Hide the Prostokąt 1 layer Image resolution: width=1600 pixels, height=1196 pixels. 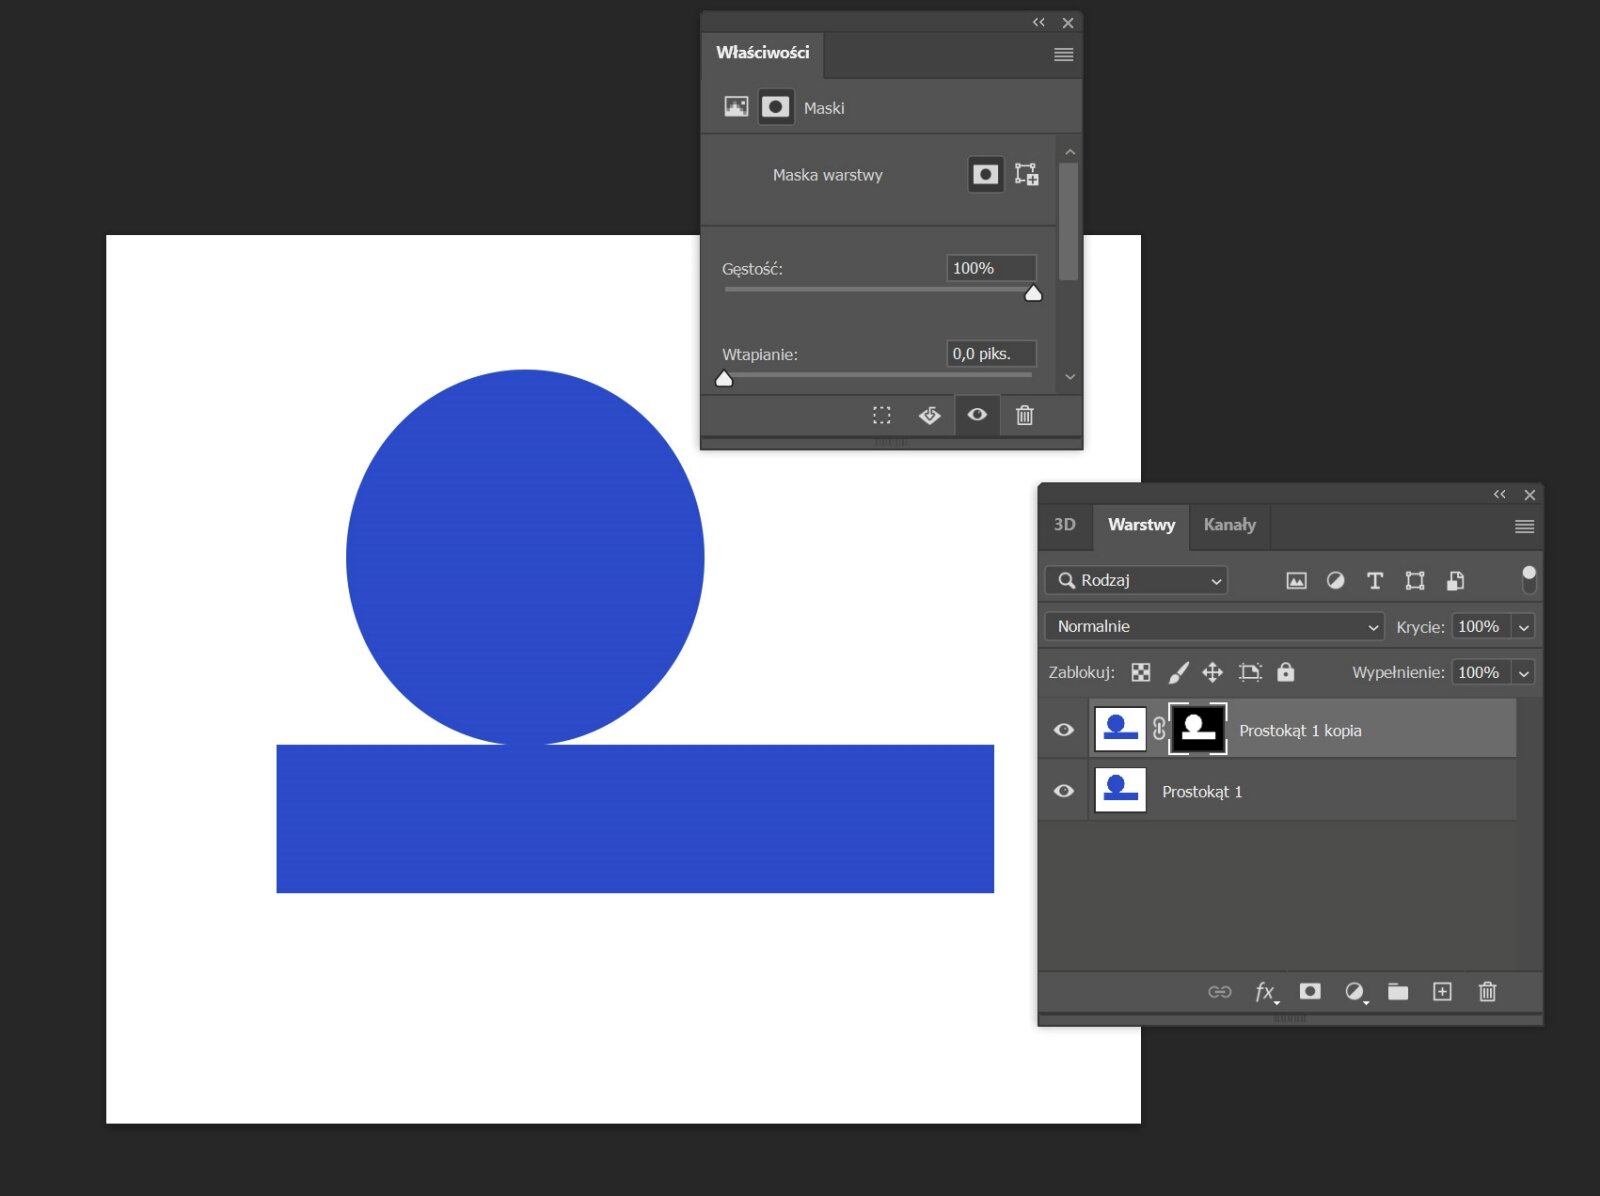1063,791
